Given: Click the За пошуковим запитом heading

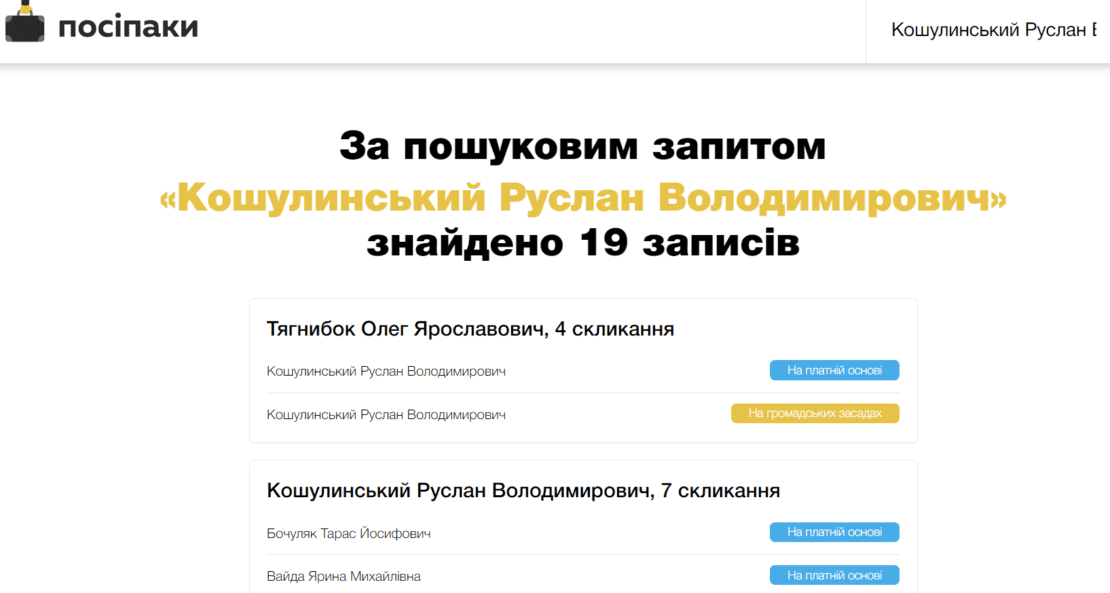Looking at the screenshot, I should pos(583,146).
